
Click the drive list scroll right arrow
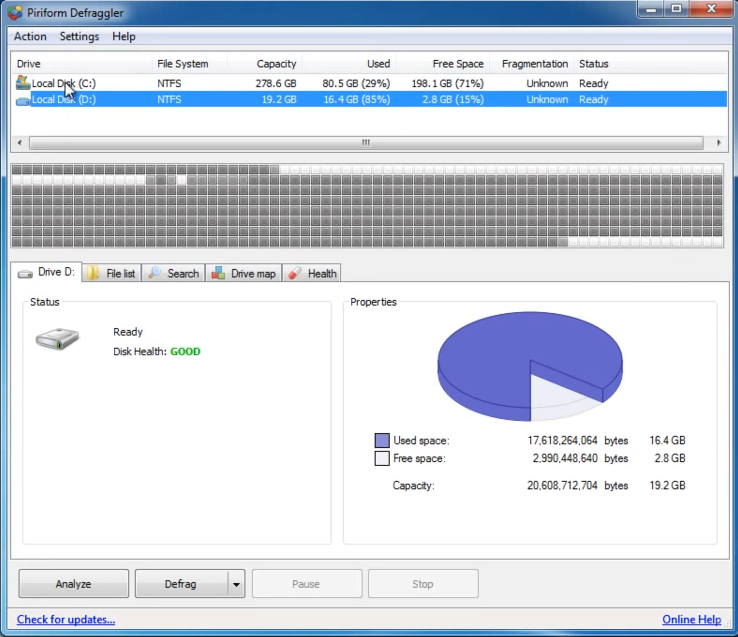point(718,143)
